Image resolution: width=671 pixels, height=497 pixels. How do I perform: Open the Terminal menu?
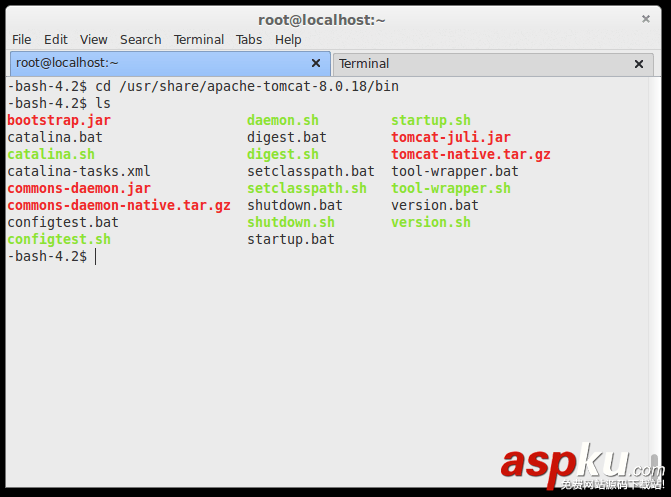tap(199, 40)
